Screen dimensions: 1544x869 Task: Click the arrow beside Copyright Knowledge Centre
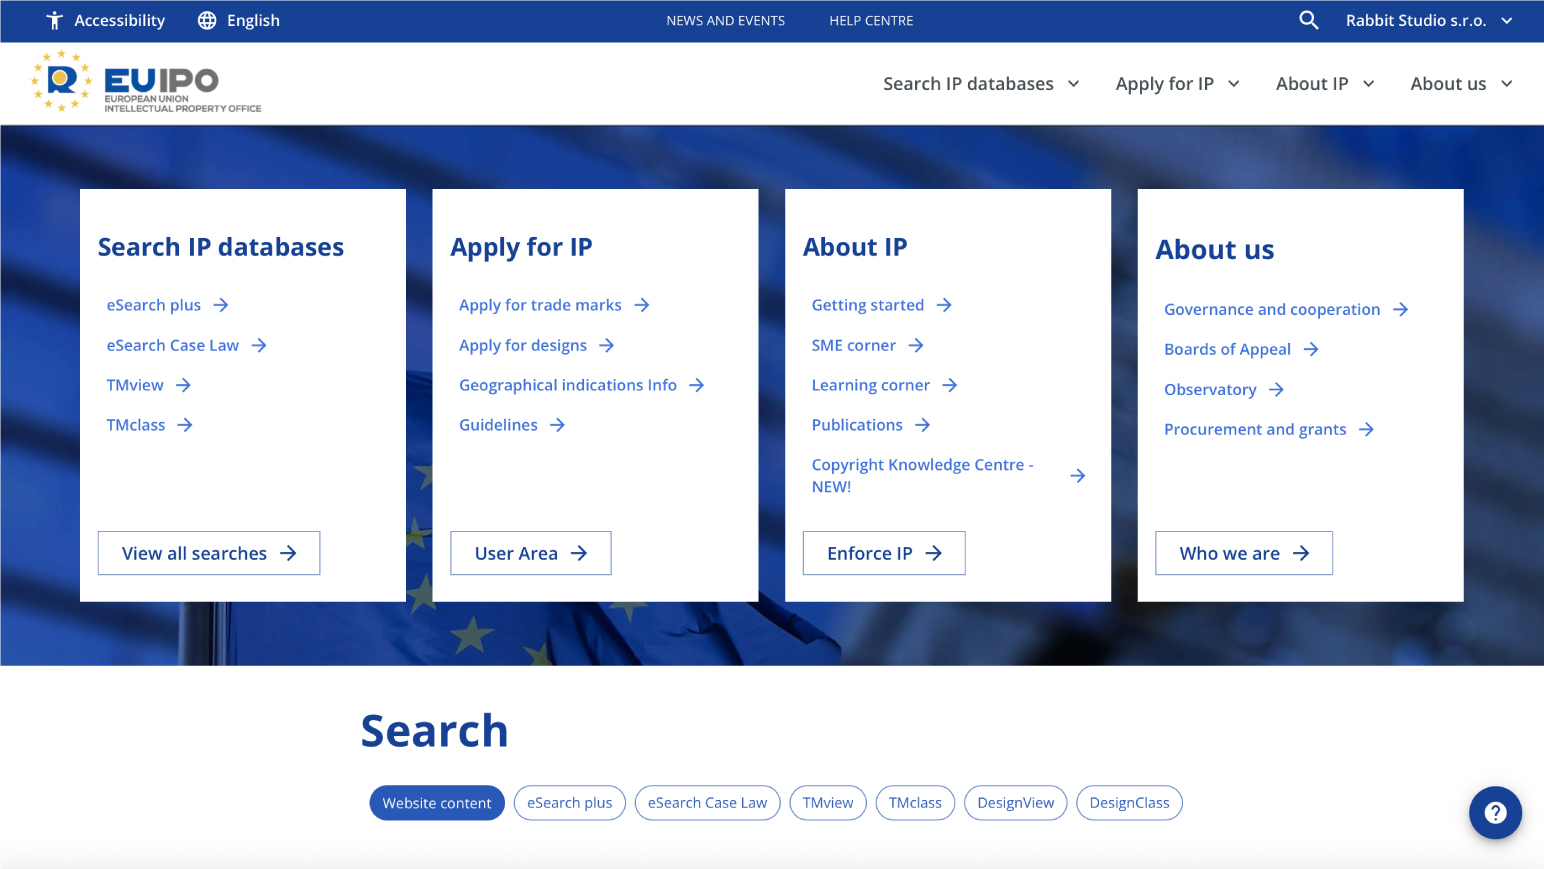pyautogui.click(x=1077, y=476)
